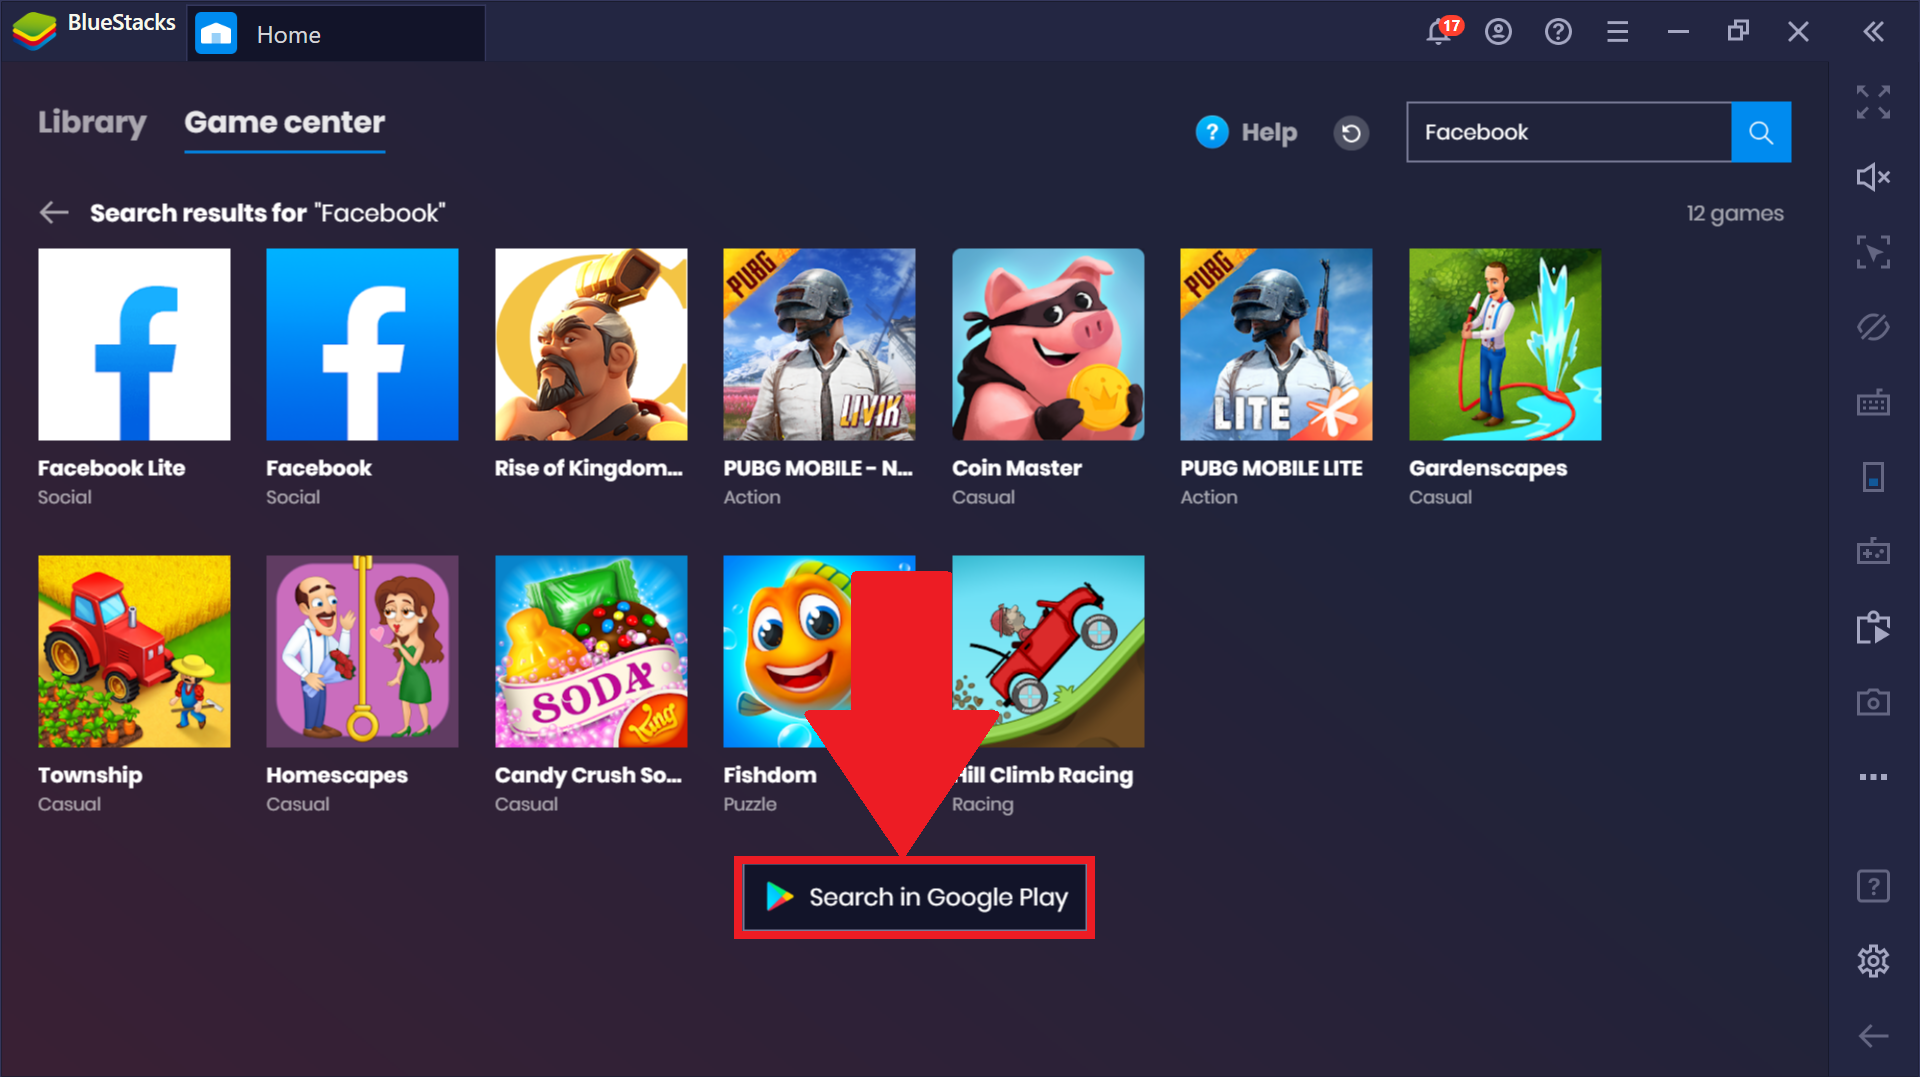Open Township tractor thumbnail
1920x1077 pixels.
pyautogui.click(x=134, y=651)
